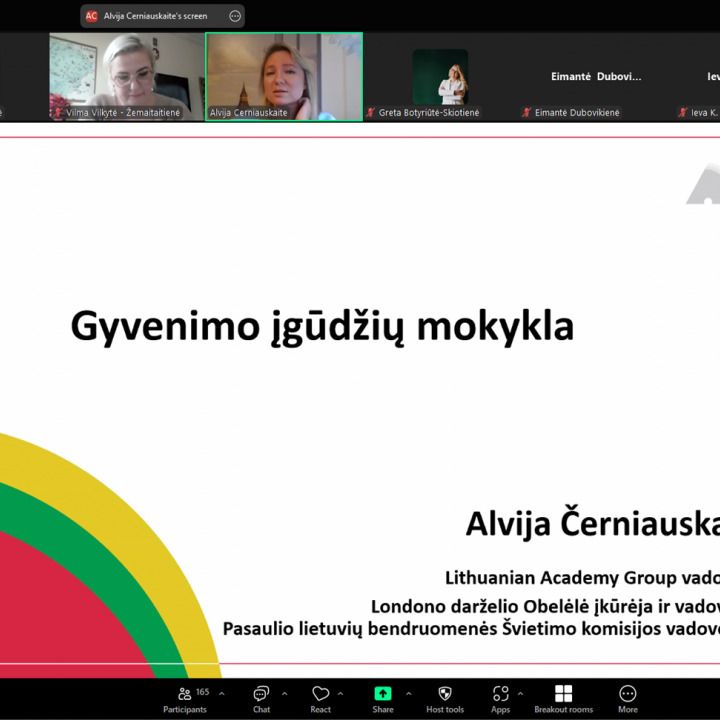Open Breakout rooms
720x720 pixels.
point(563,699)
